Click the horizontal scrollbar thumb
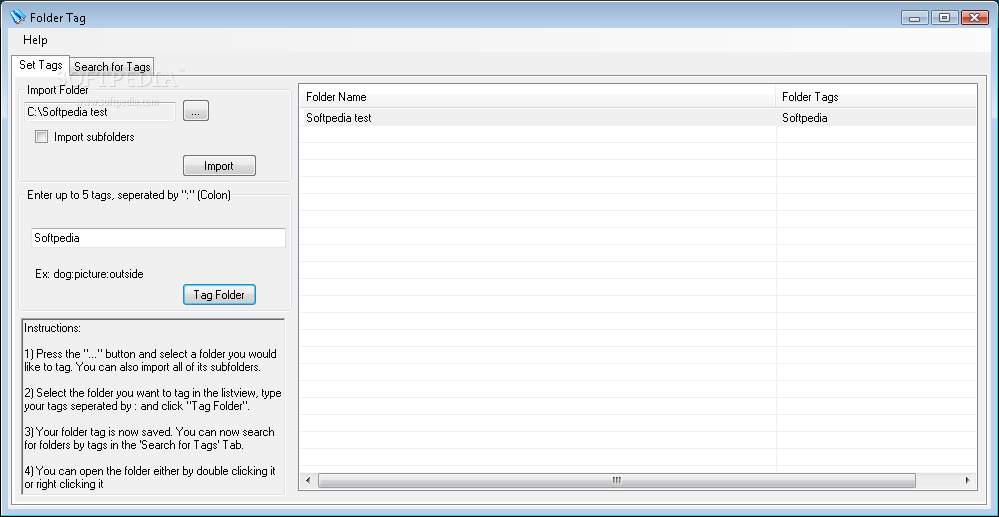Image resolution: width=999 pixels, height=517 pixels. point(616,480)
